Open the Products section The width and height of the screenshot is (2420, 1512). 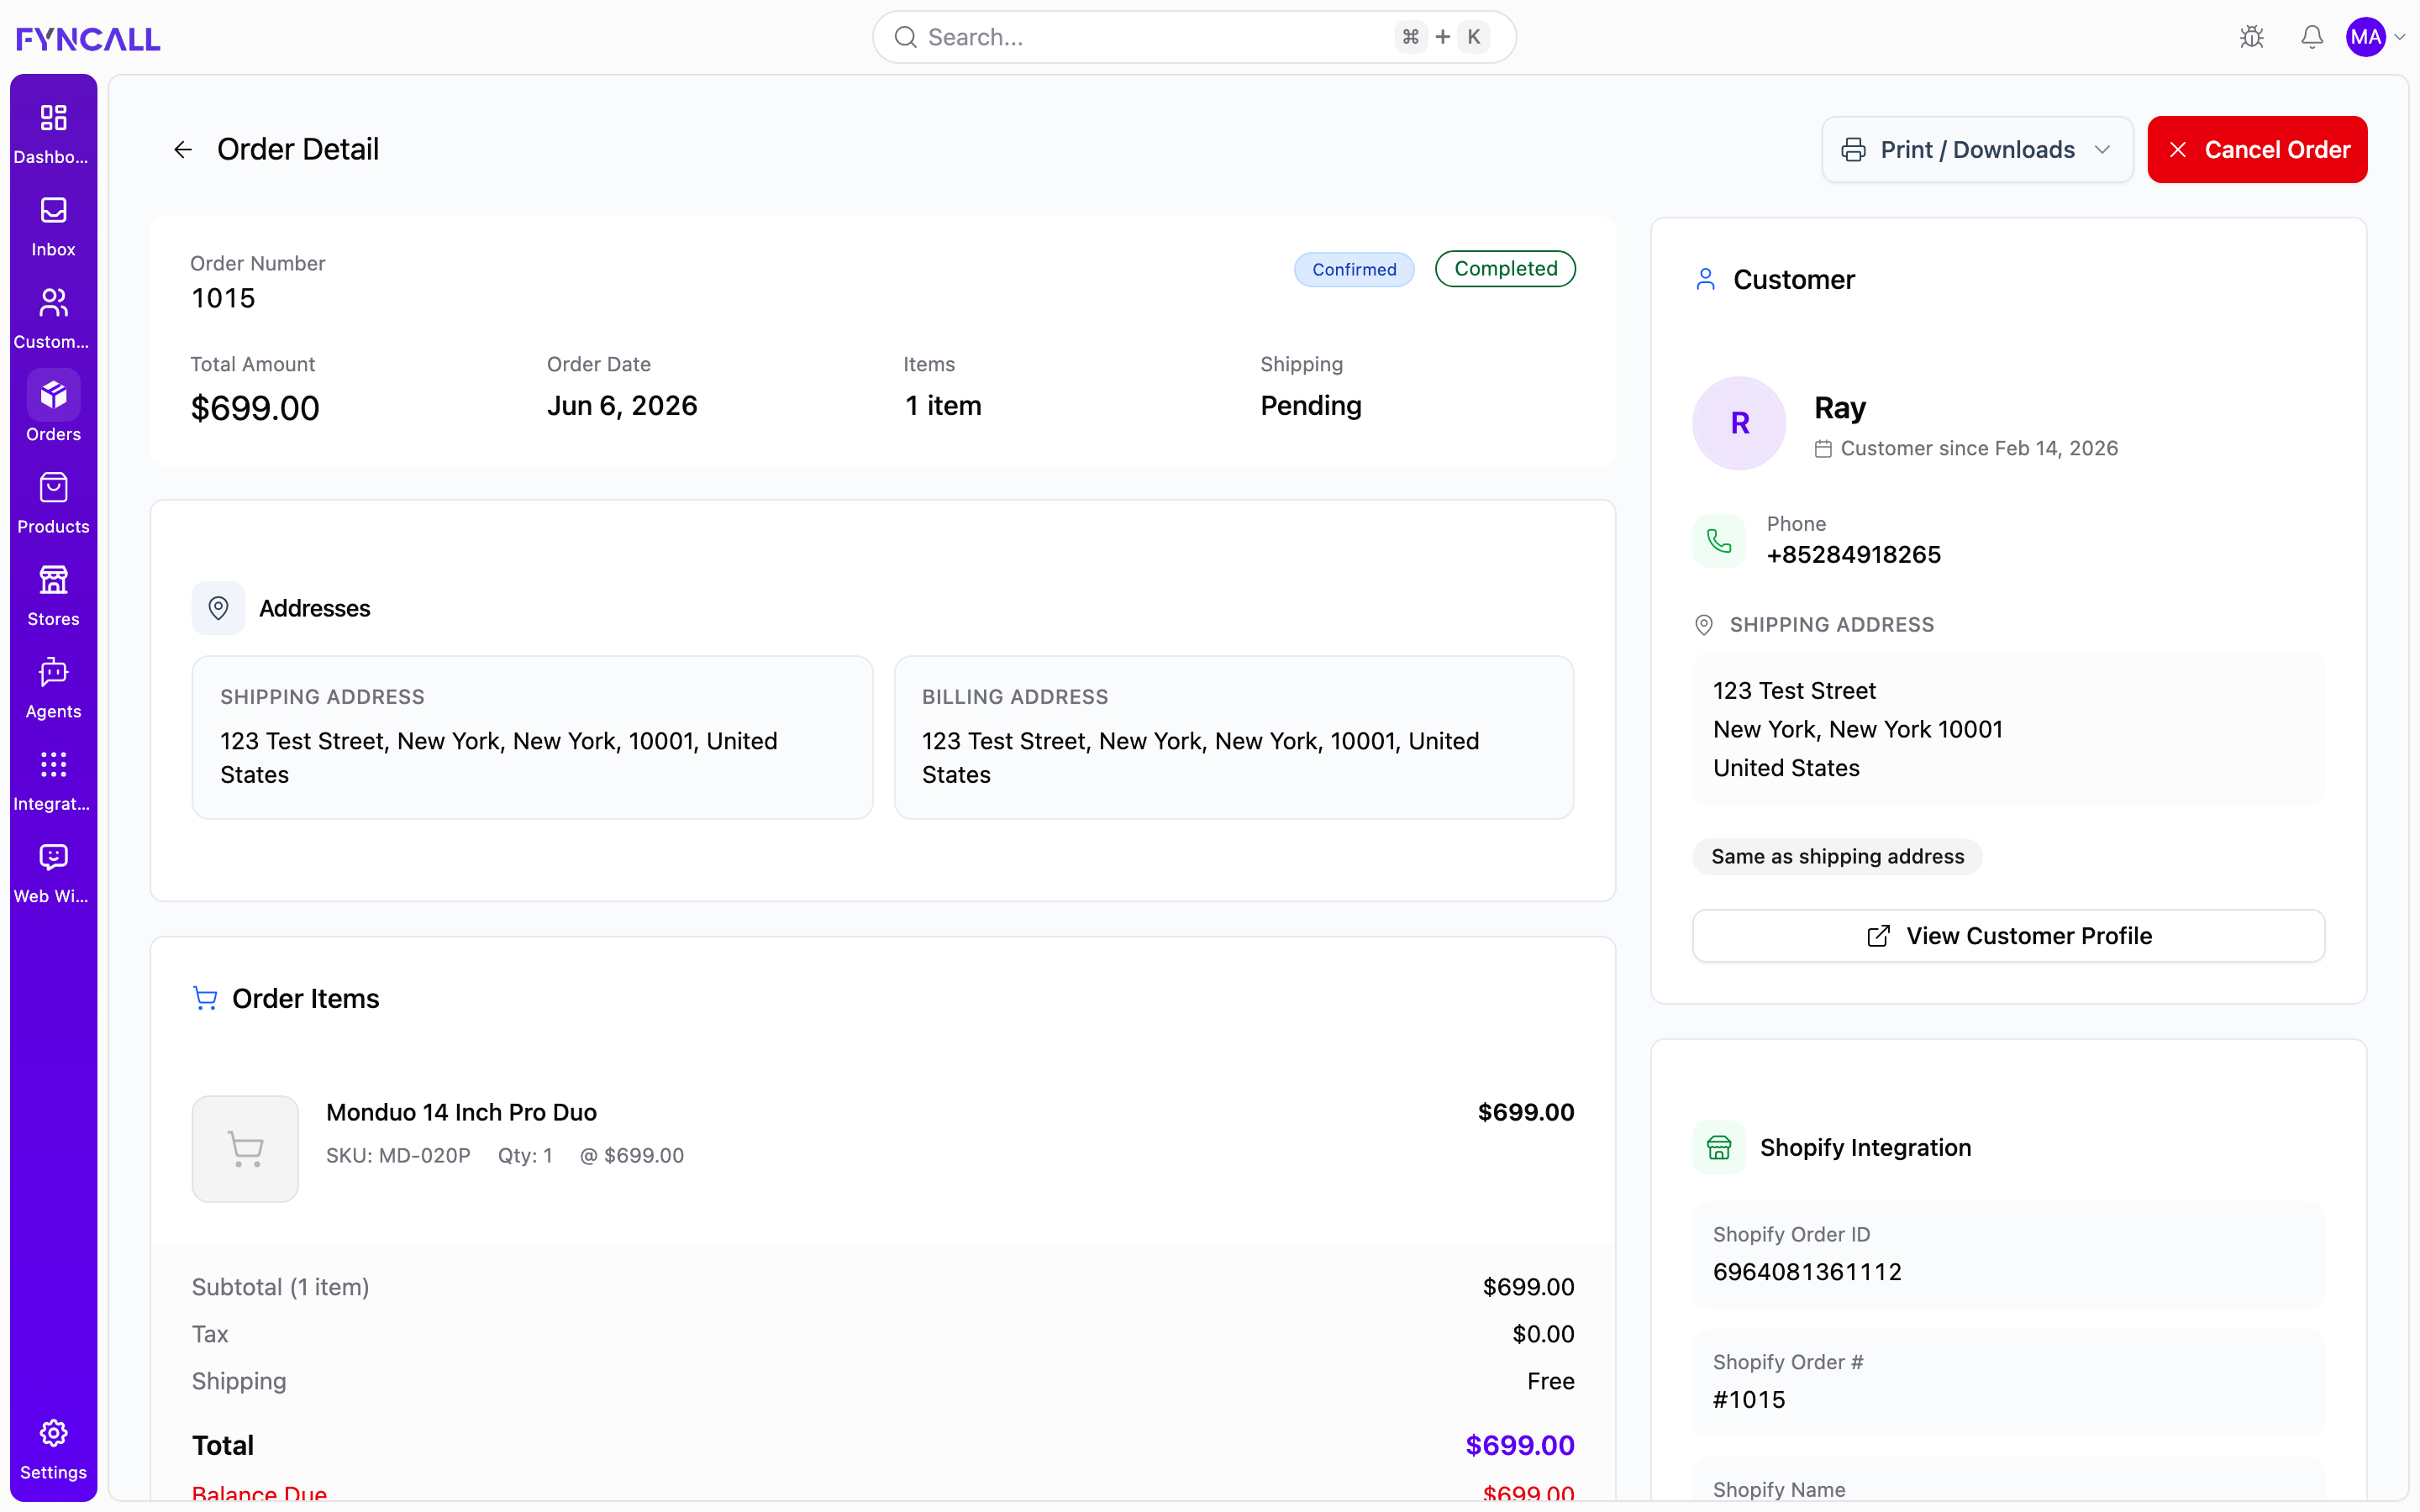click(53, 504)
